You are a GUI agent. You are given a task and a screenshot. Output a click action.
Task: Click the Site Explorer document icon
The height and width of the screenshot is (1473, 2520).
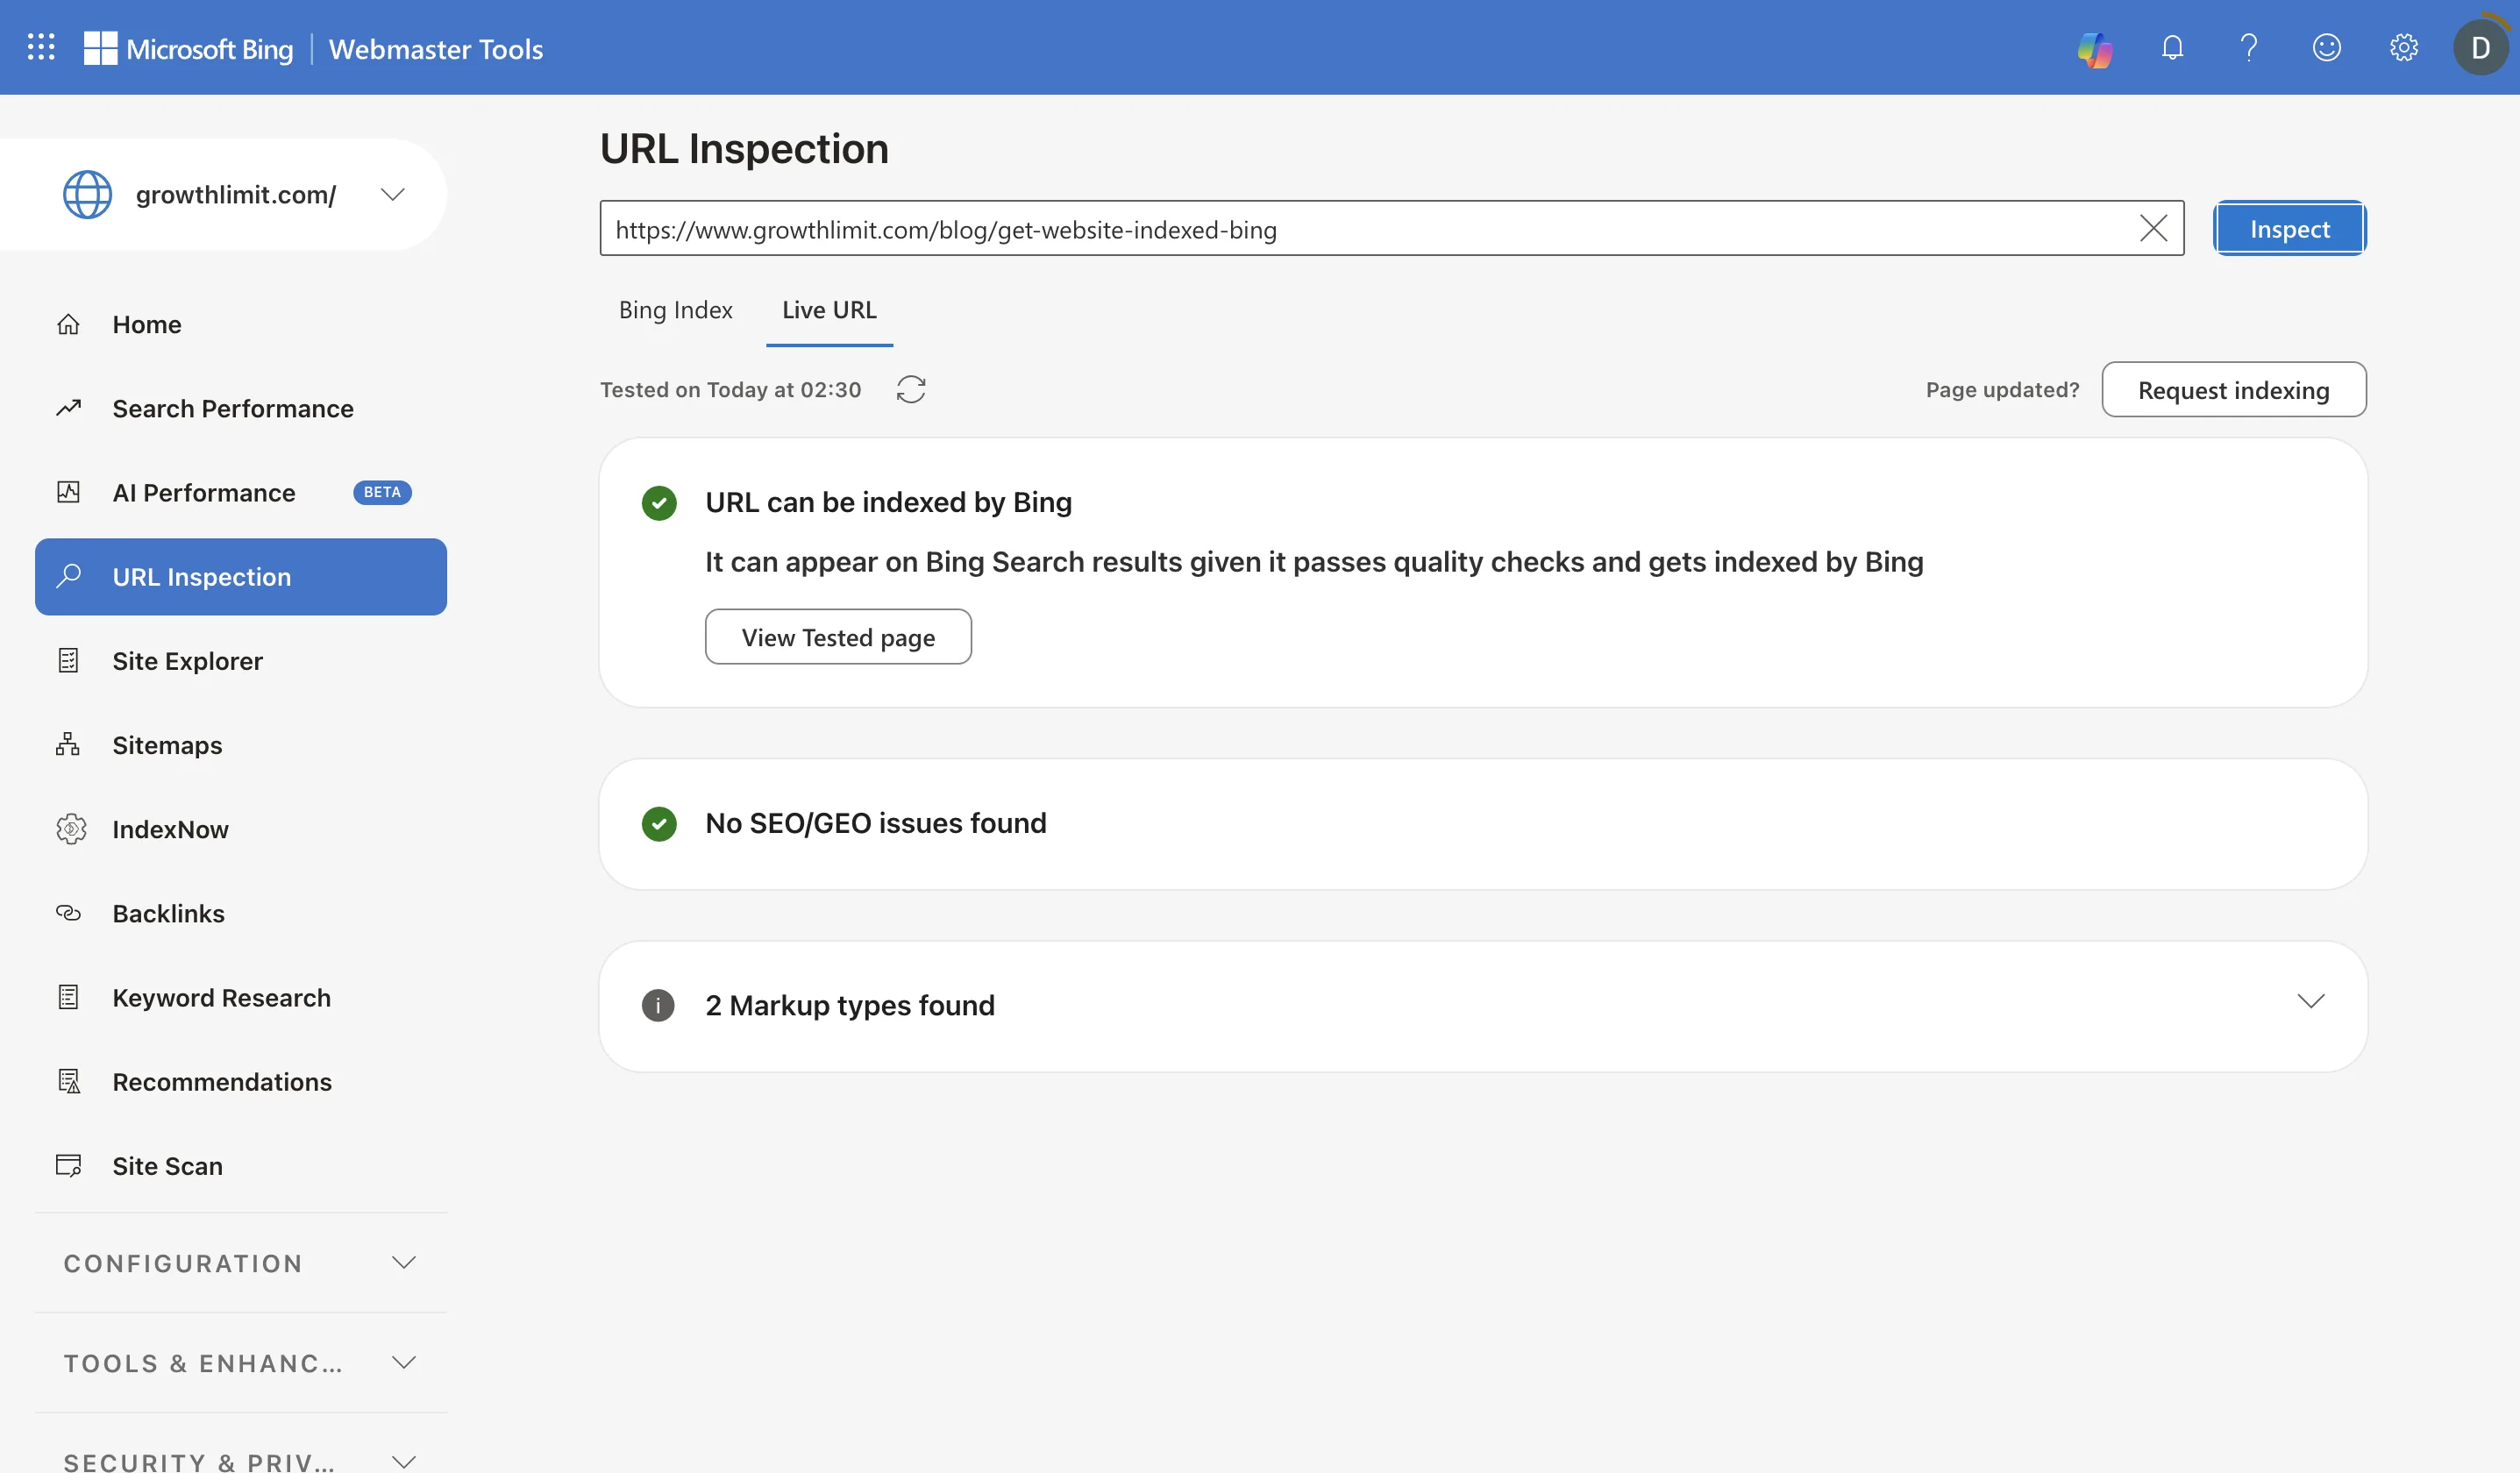click(x=68, y=660)
